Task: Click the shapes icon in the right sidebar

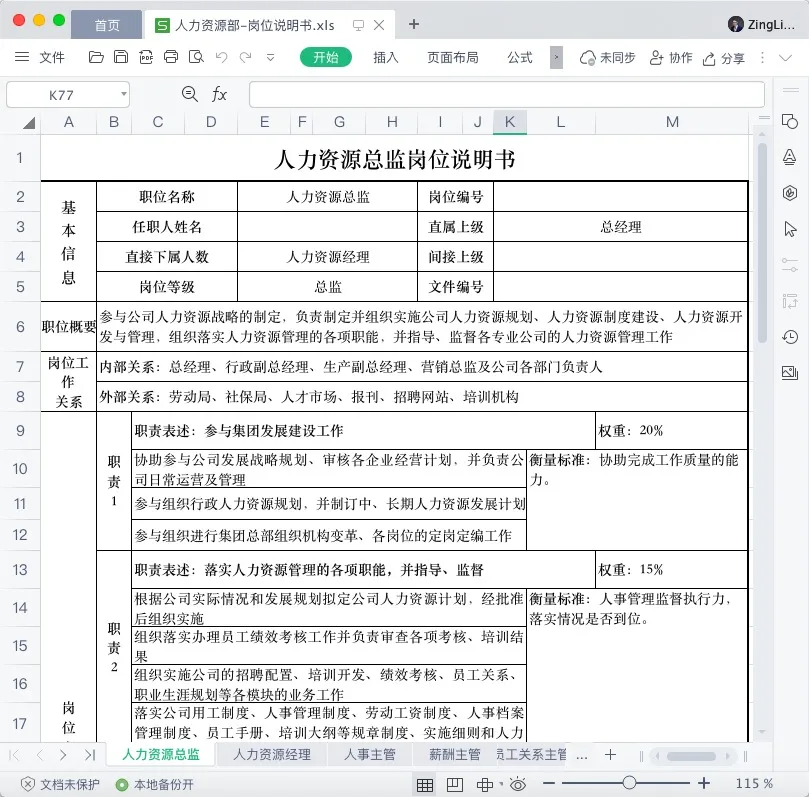Action: [x=789, y=122]
